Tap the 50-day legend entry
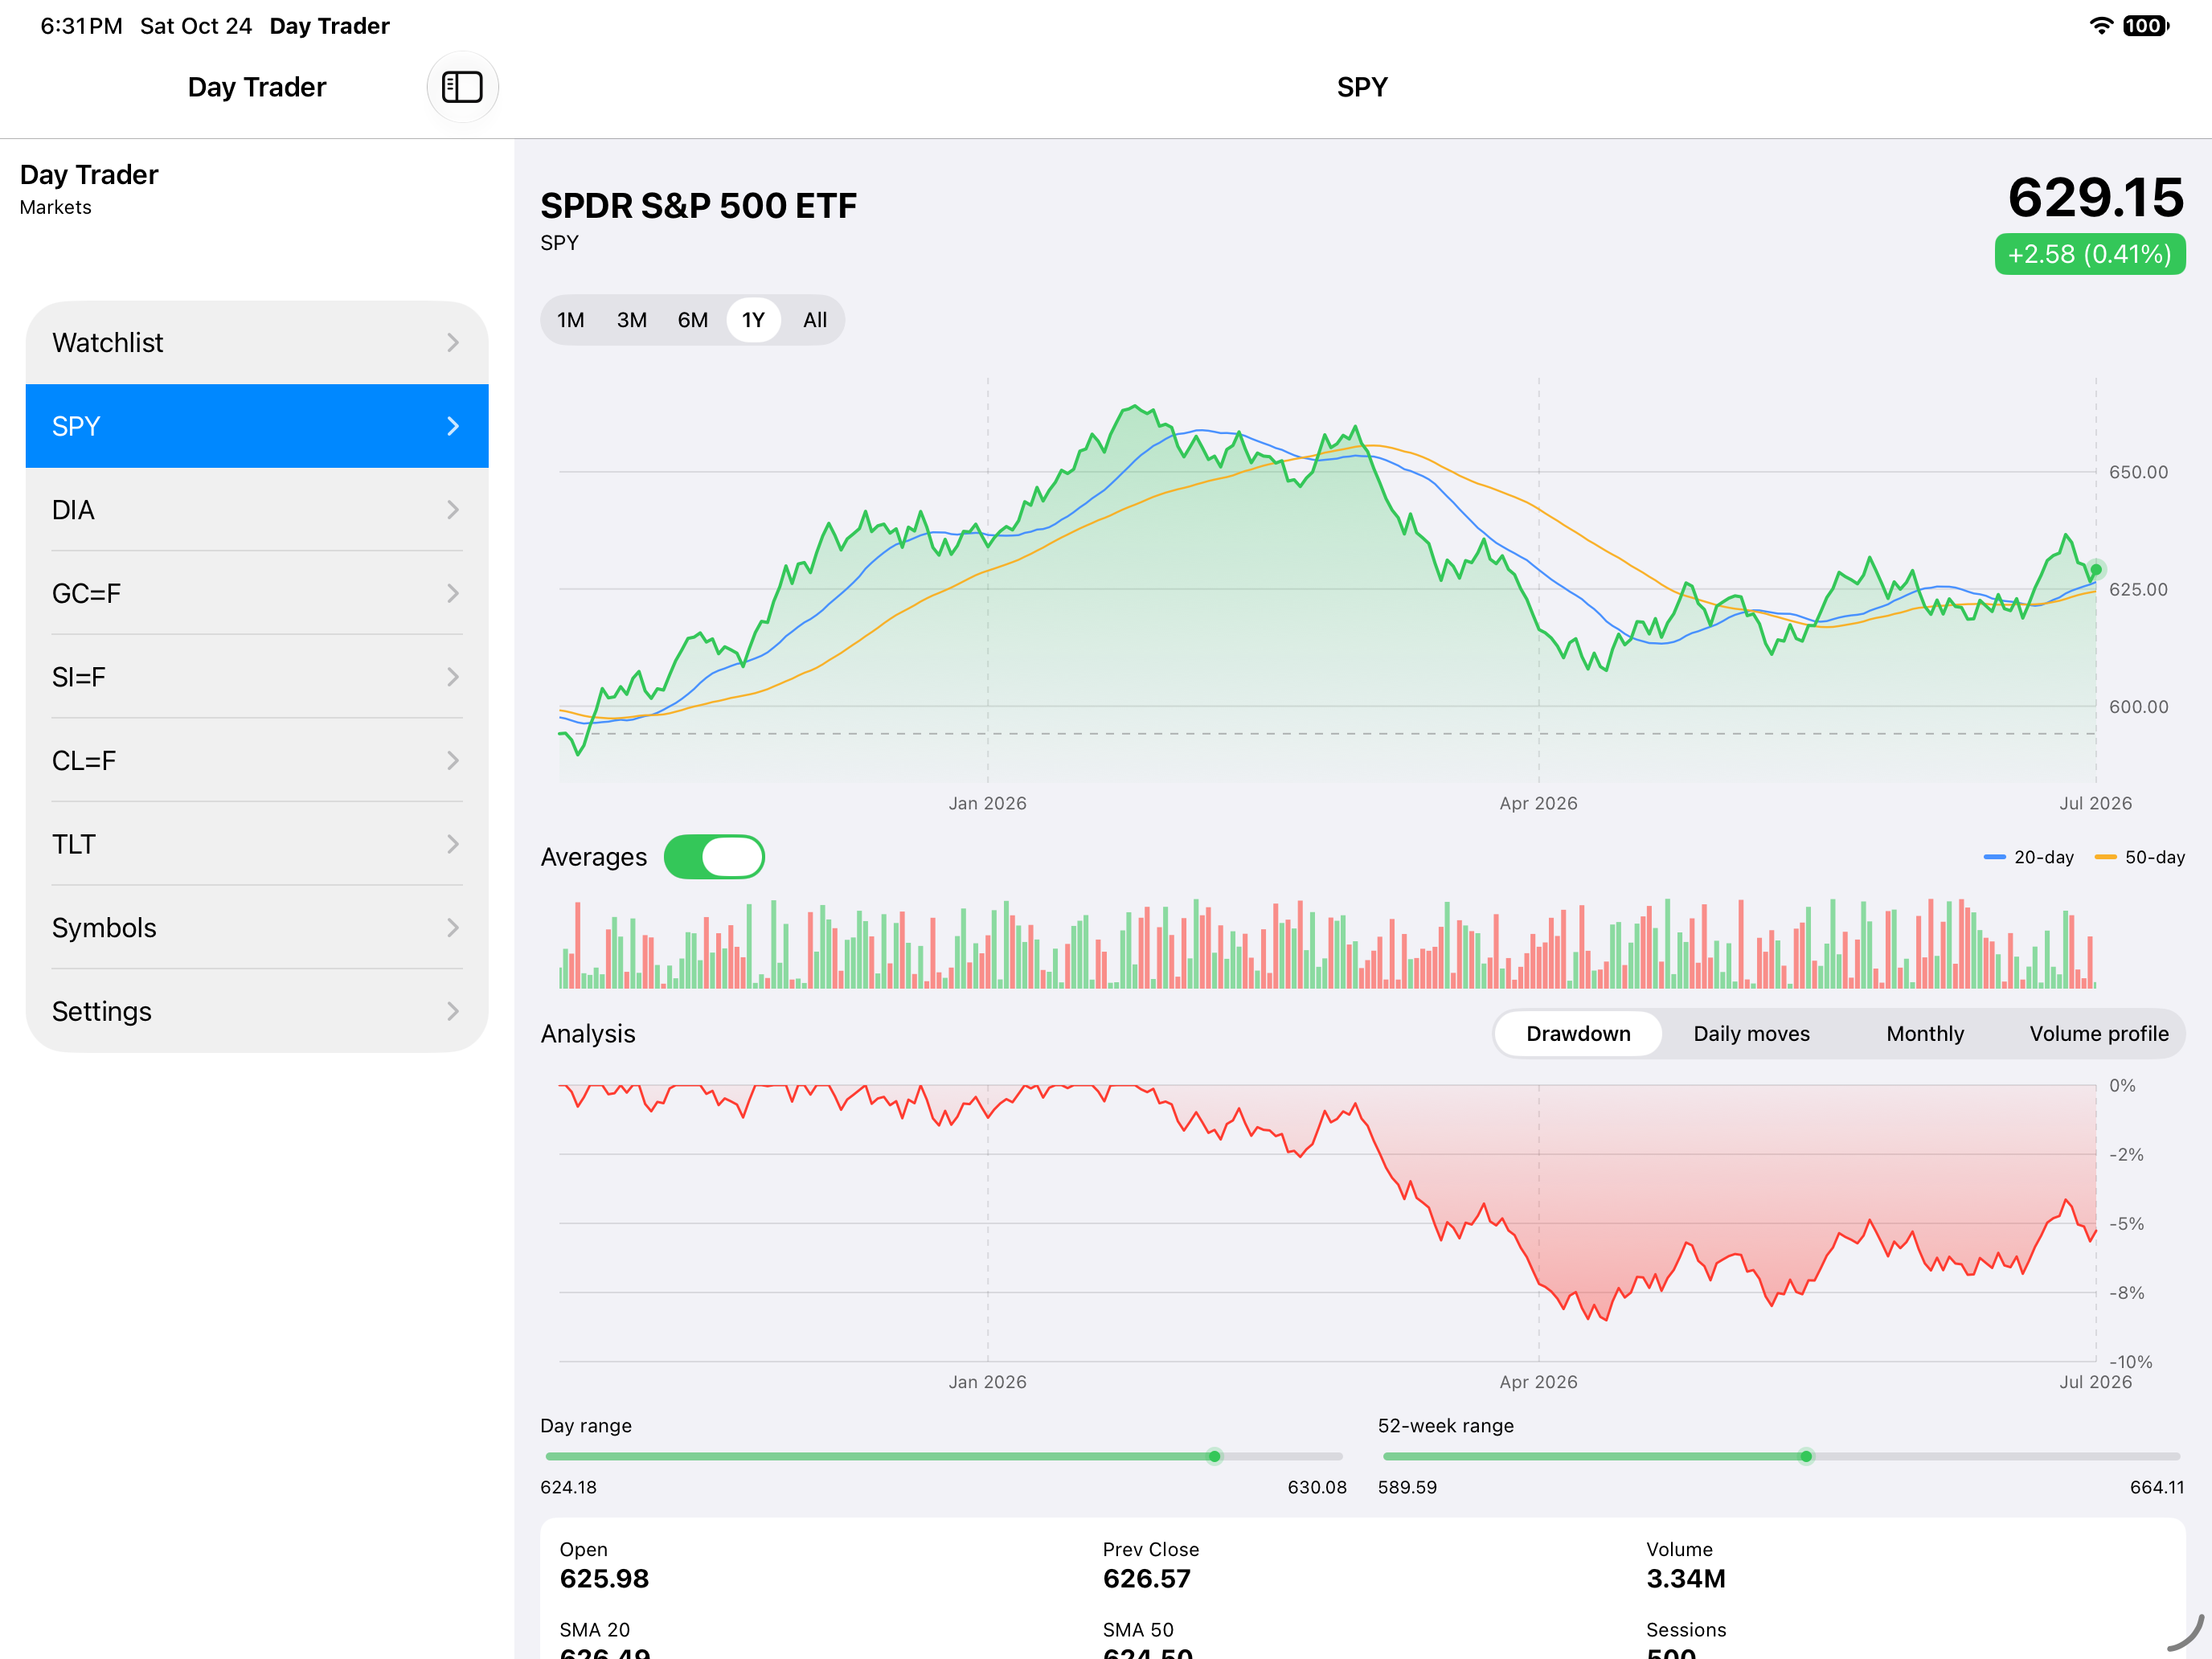Image resolution: width=2212 pixels, height=1659 pixels. click(x=2140, y=858)
